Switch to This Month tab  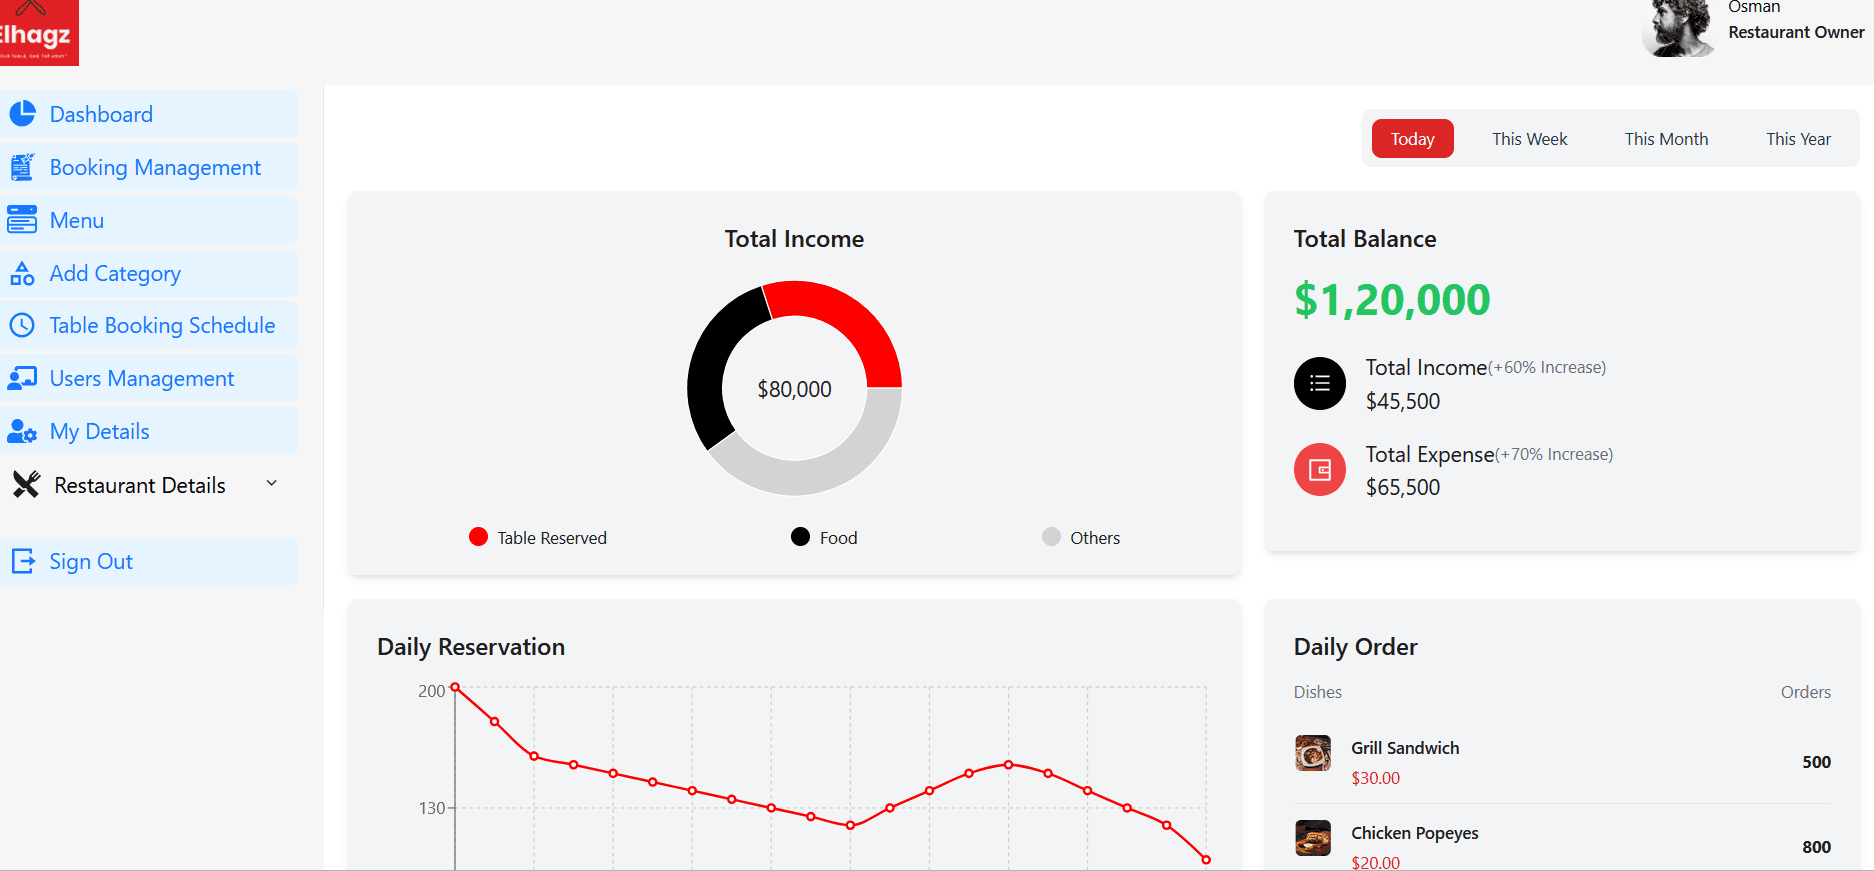pos(1666,139)
